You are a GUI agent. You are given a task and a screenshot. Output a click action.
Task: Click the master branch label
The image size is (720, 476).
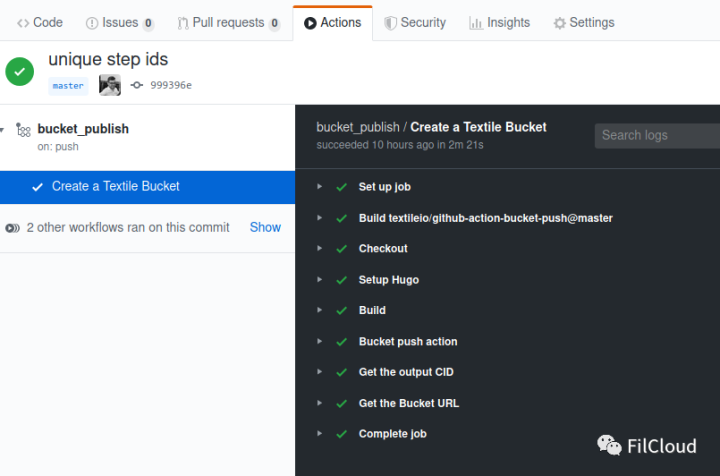click(x=68, y=86)
